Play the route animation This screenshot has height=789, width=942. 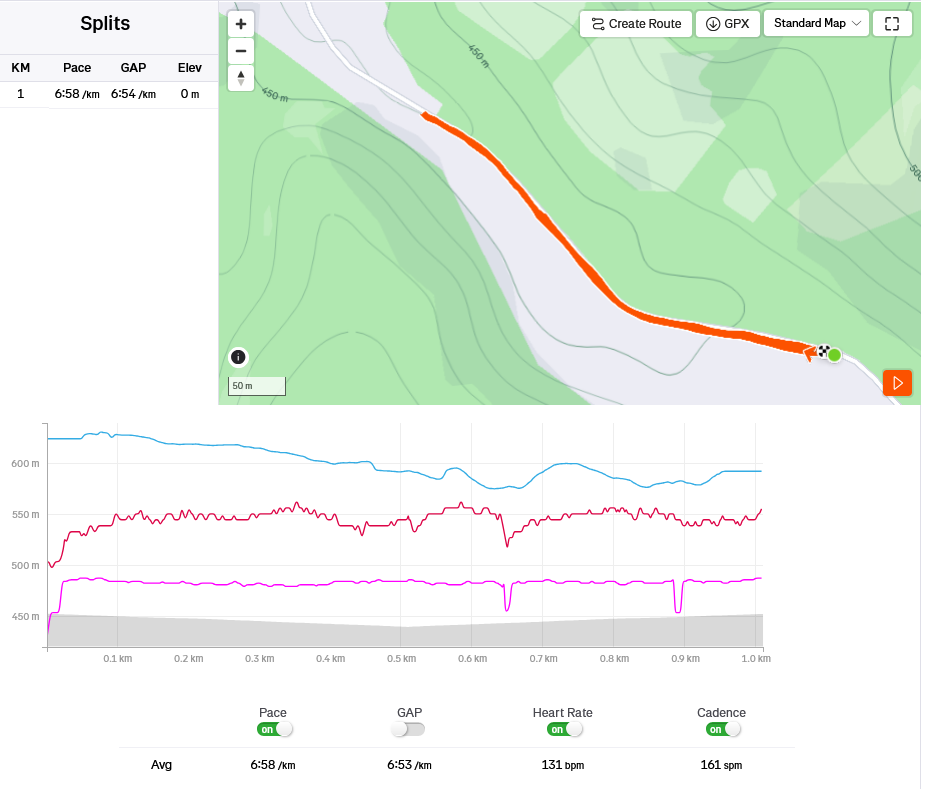click(x=897, y=383)
